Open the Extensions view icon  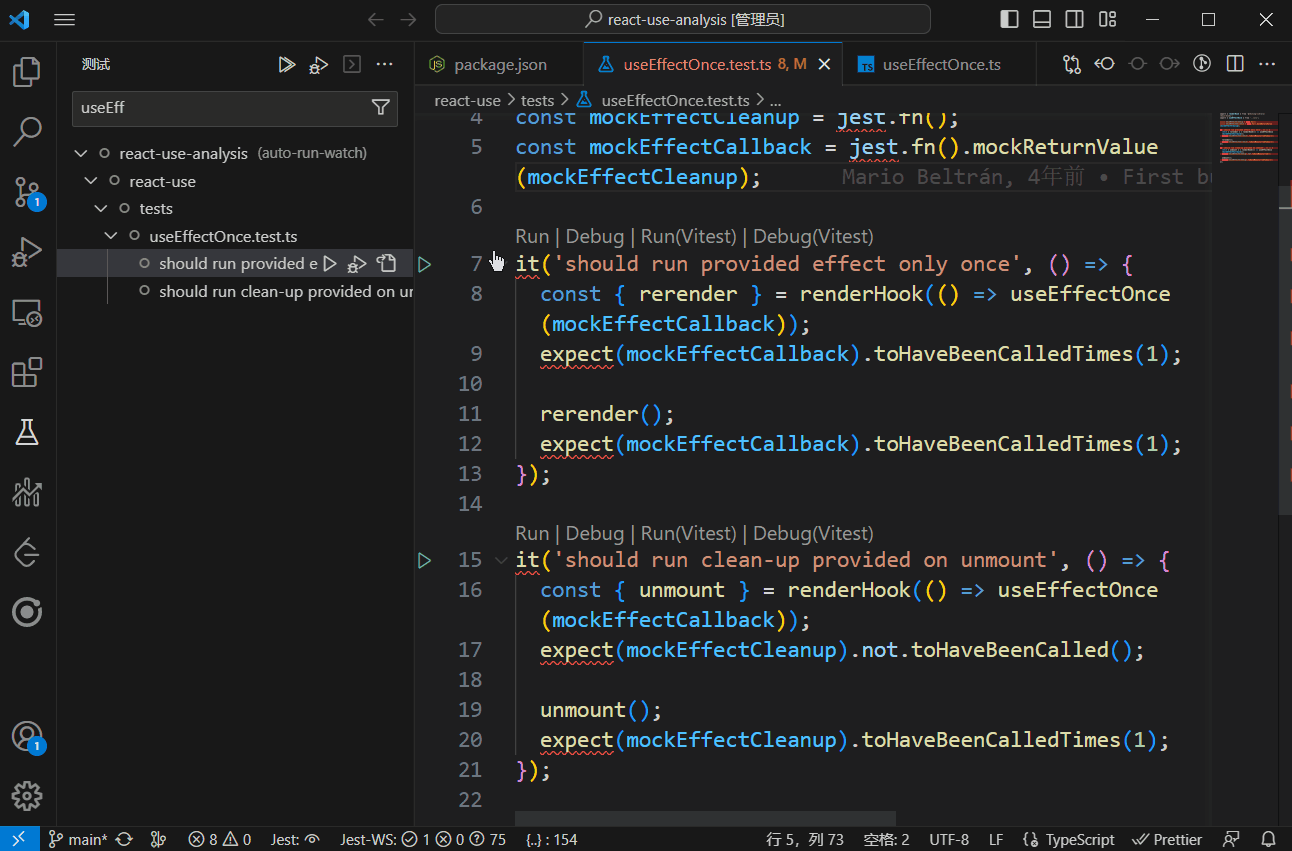tap(27, 373)
